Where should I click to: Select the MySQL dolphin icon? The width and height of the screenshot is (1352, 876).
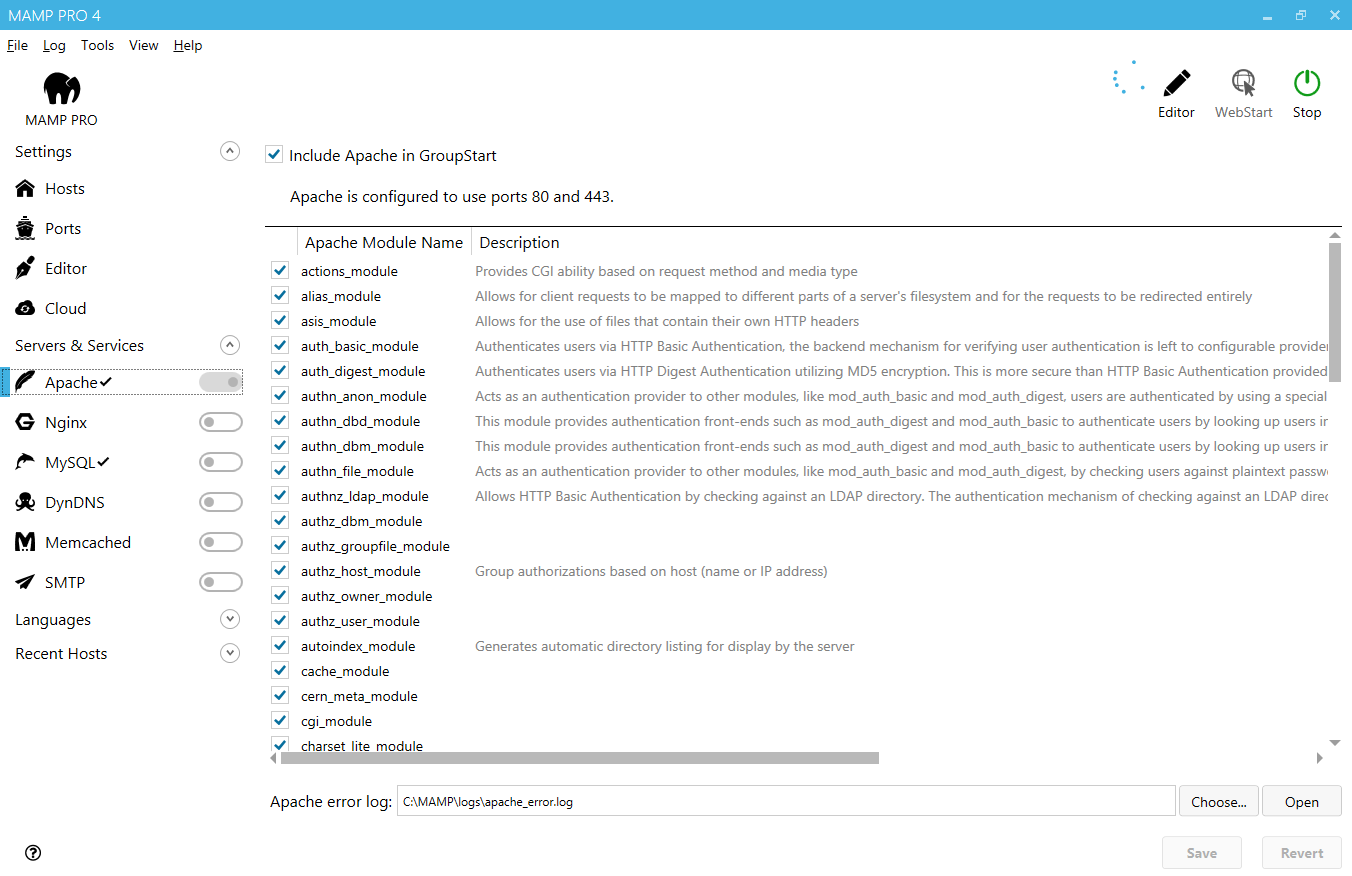click(25, 462)
